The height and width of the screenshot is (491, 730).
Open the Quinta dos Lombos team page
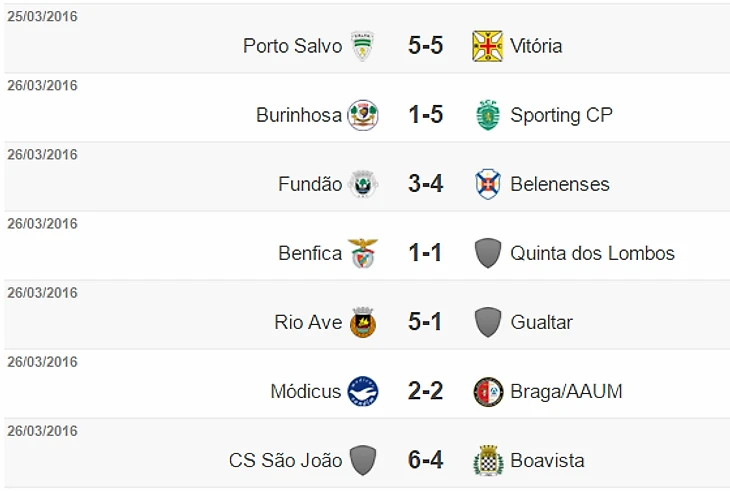point(592,253)
